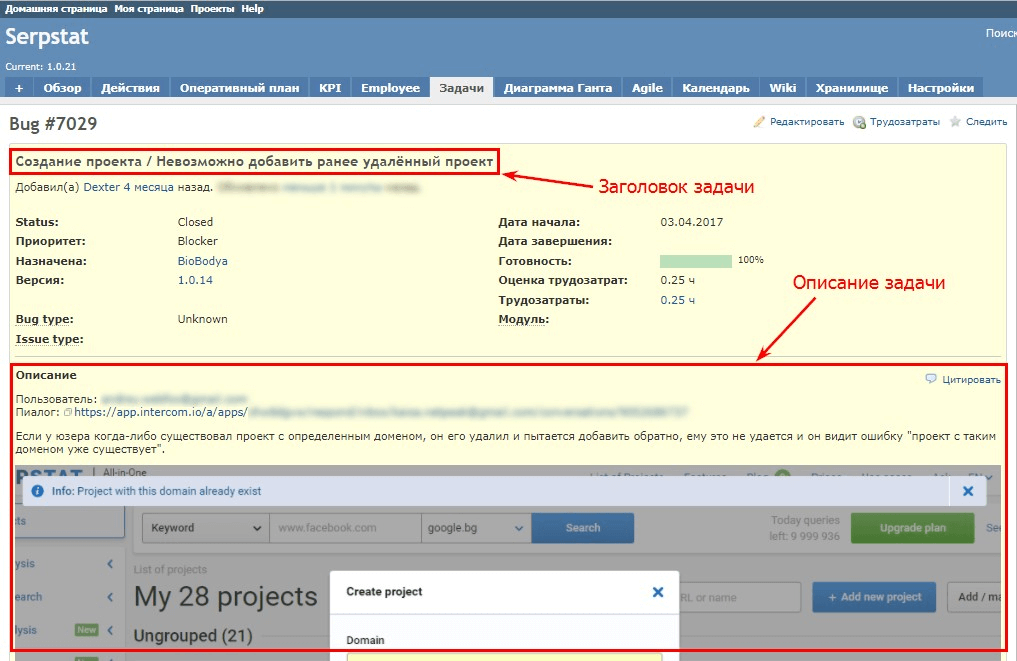Click the Current: 1.0.21 version text
This screenshot has height=661, width=1017.
(41, 66)
